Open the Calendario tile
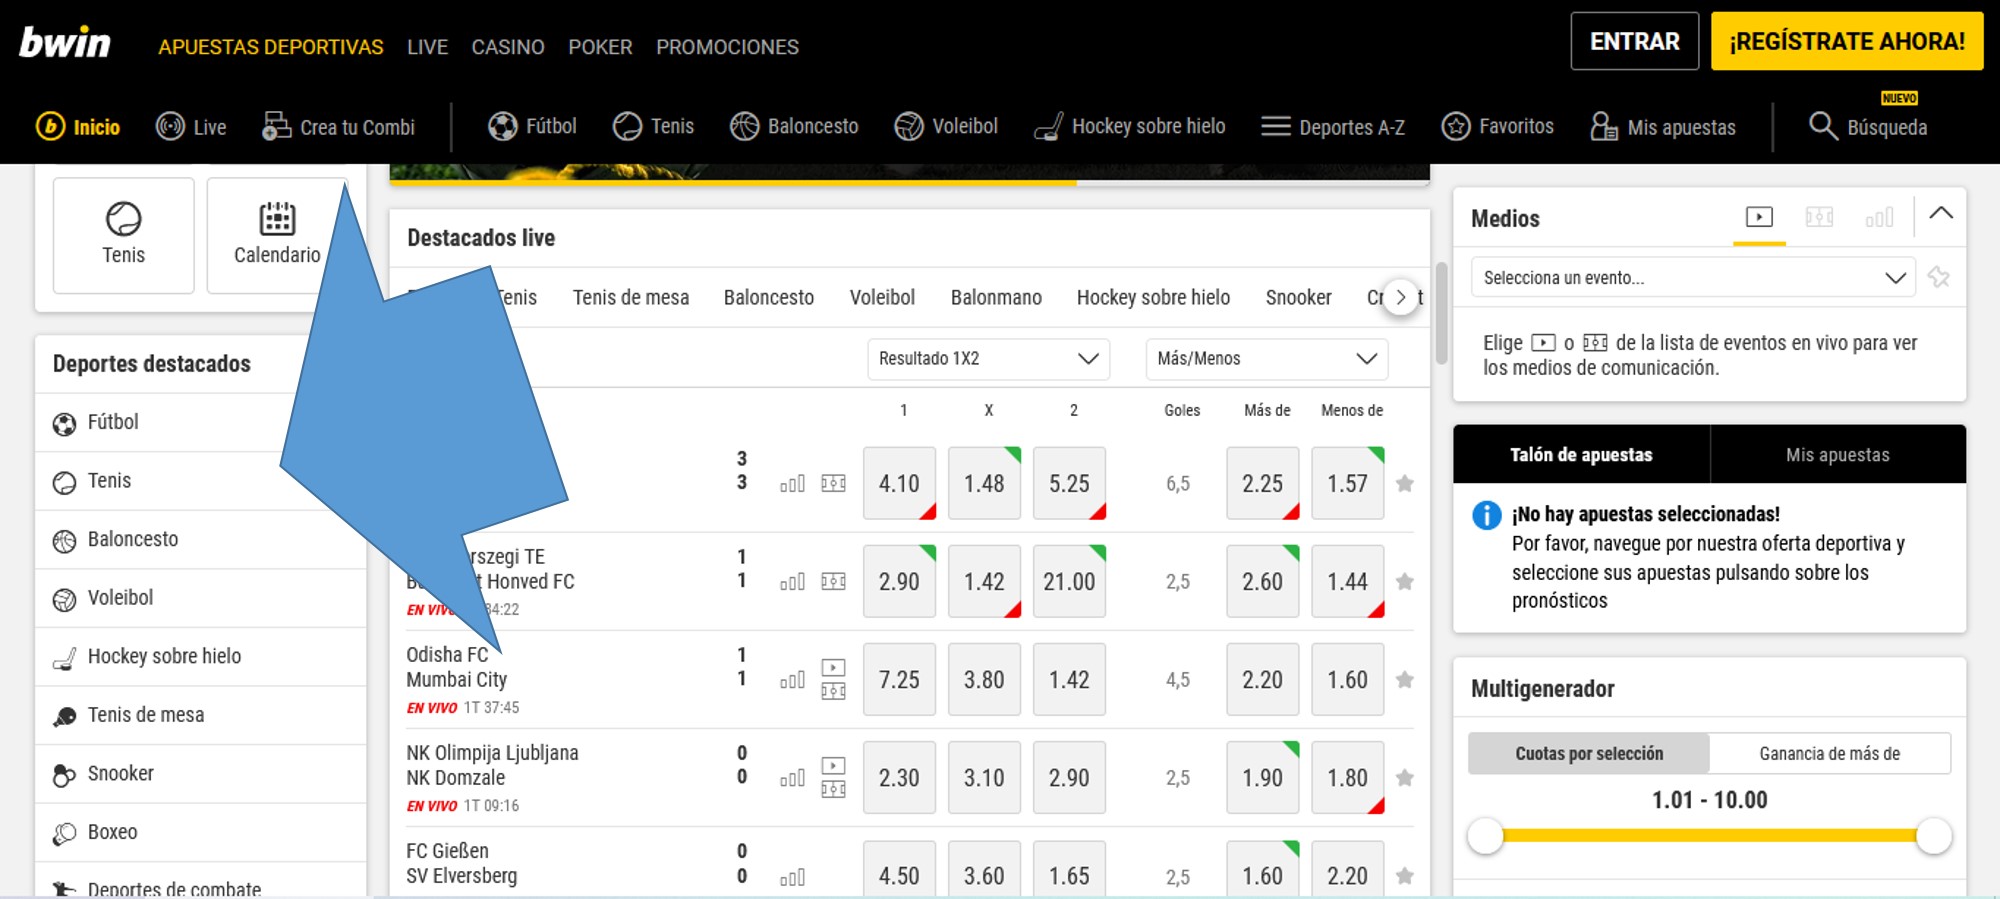 click(277, 235)
